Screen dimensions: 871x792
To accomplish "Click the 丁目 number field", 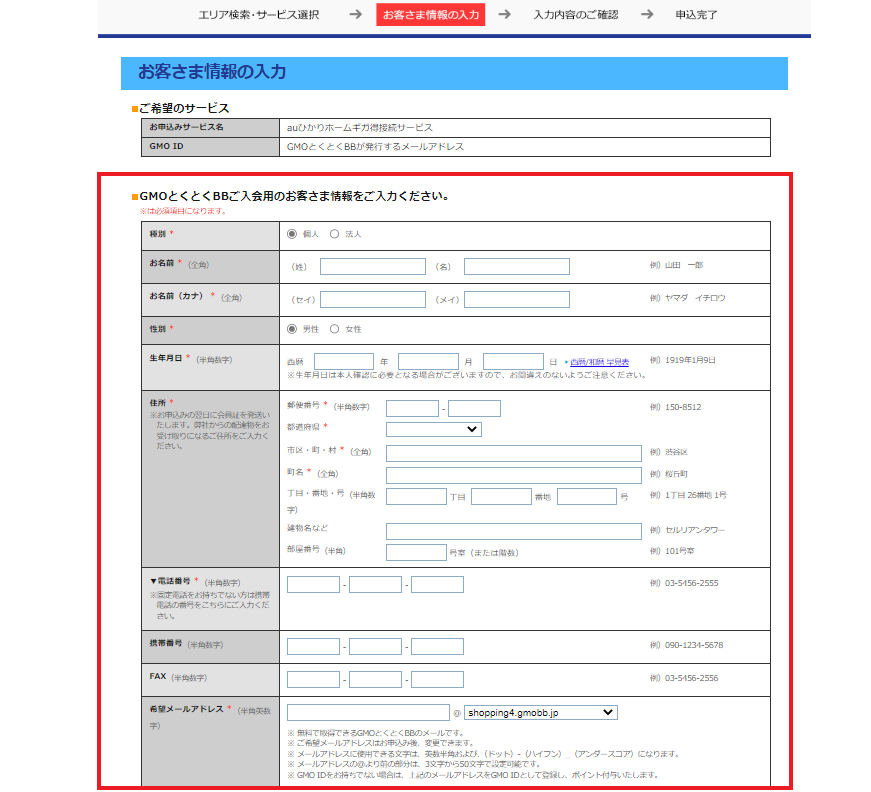I will coord(416,497).
